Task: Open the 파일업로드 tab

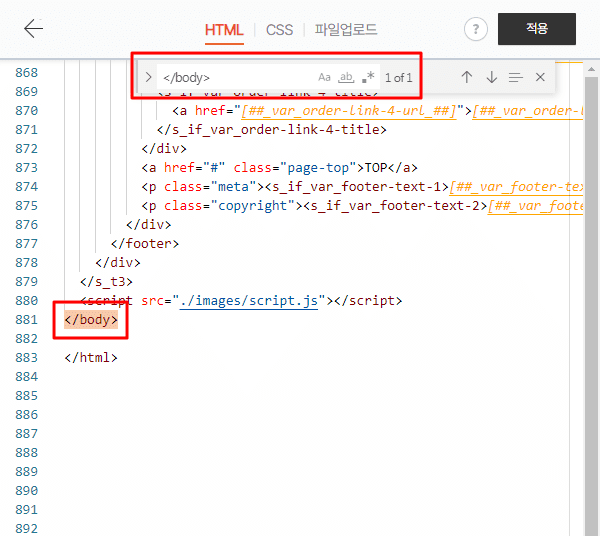Action: [346, 30]
